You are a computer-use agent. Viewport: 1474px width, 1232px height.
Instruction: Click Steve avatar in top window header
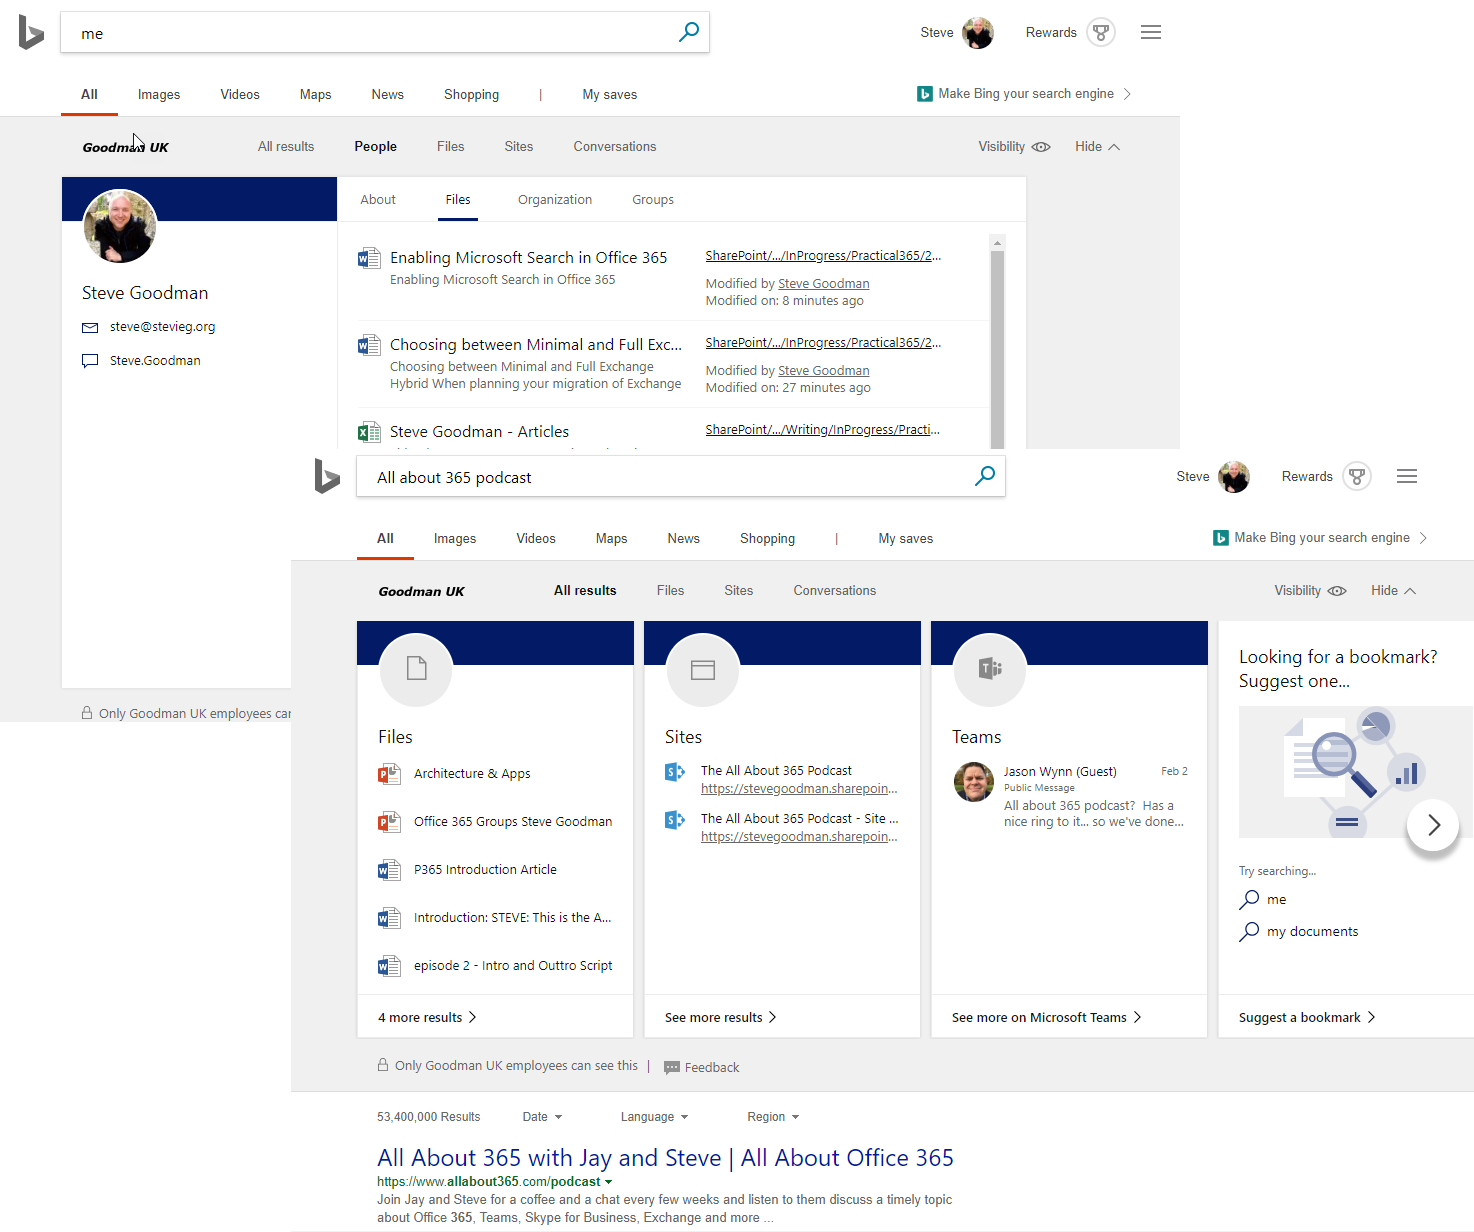[x=978, y=33]
